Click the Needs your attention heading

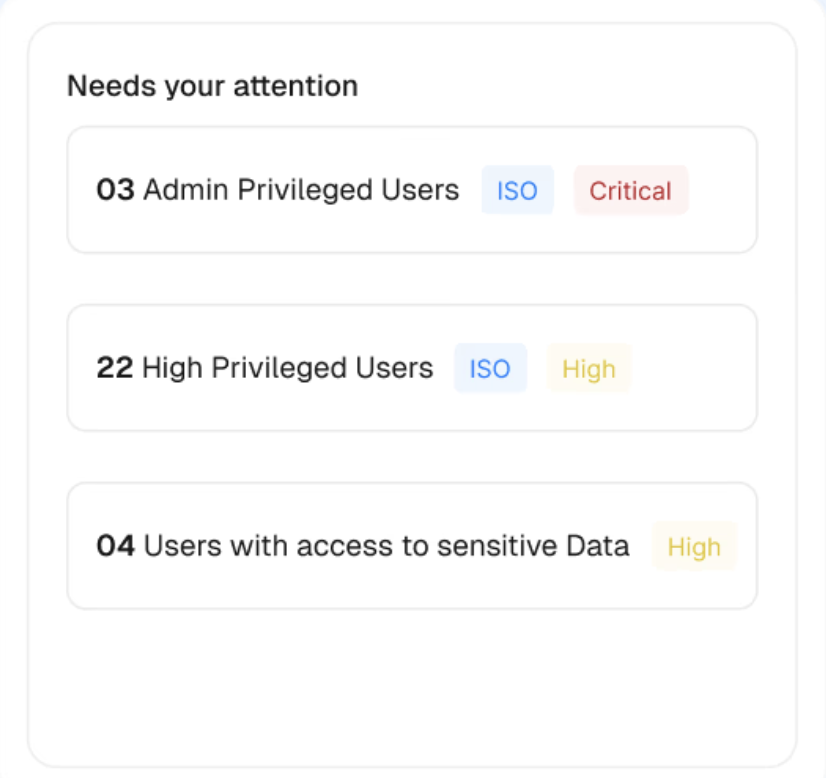[212, 86]
